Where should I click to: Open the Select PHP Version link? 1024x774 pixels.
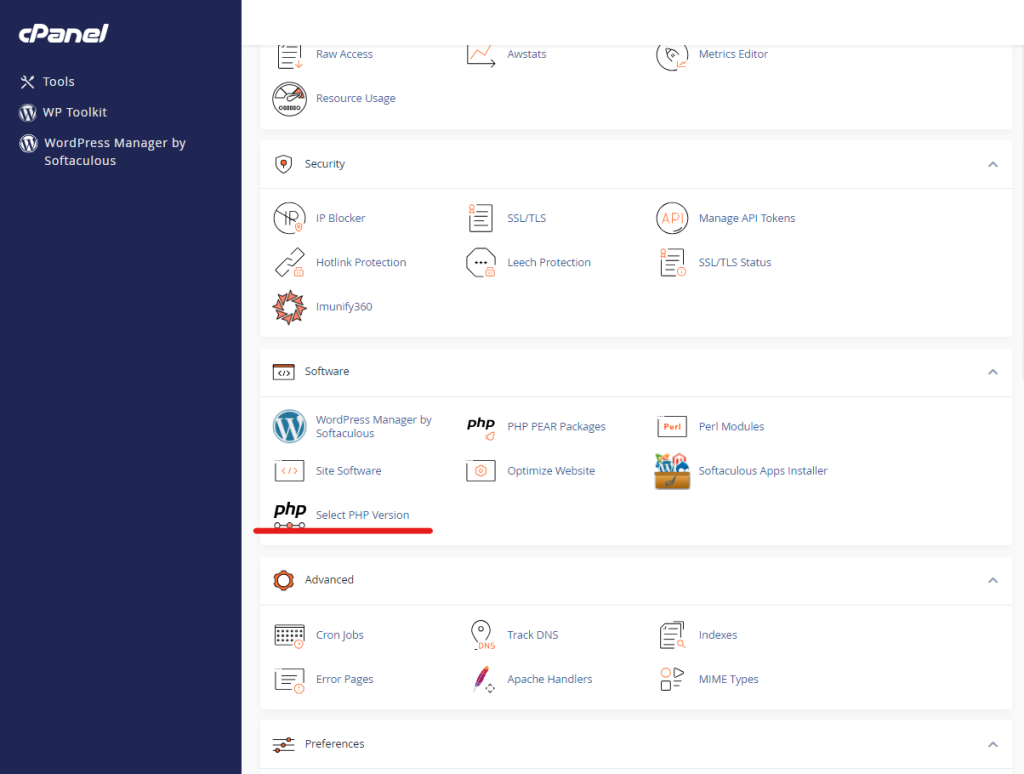tap(362, 515)
